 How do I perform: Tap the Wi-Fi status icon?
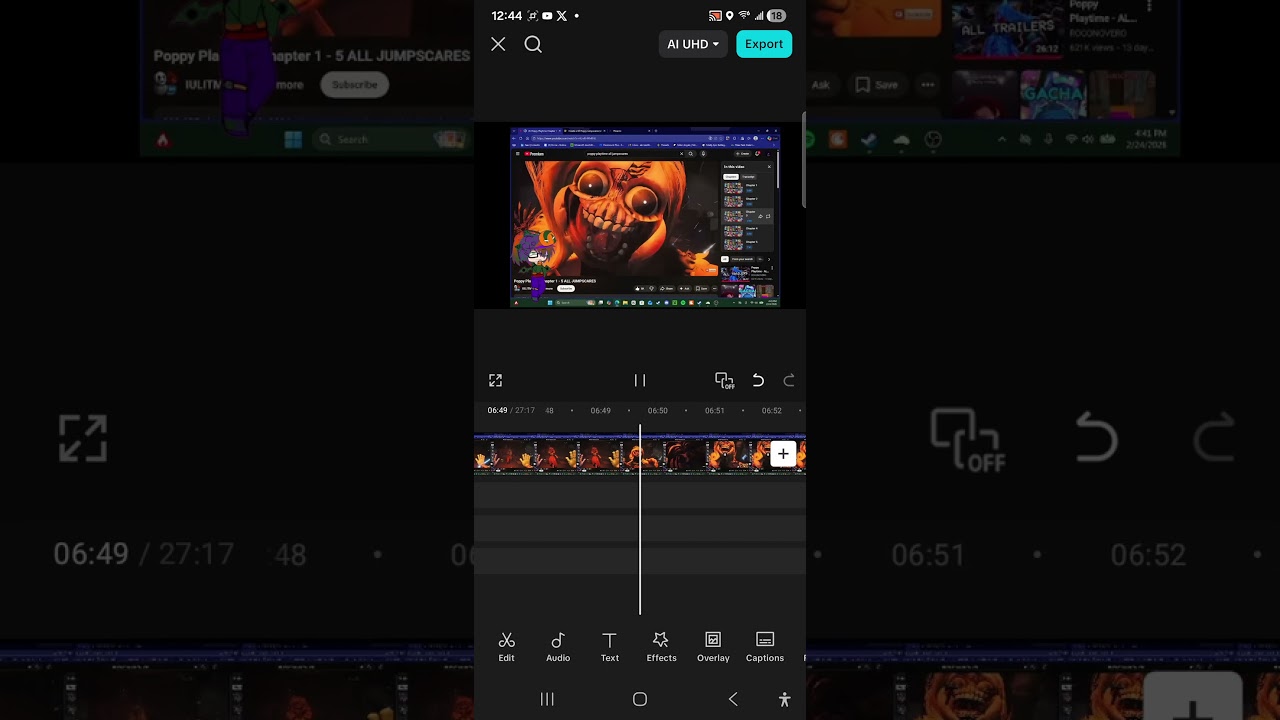(x=744, y=16)
